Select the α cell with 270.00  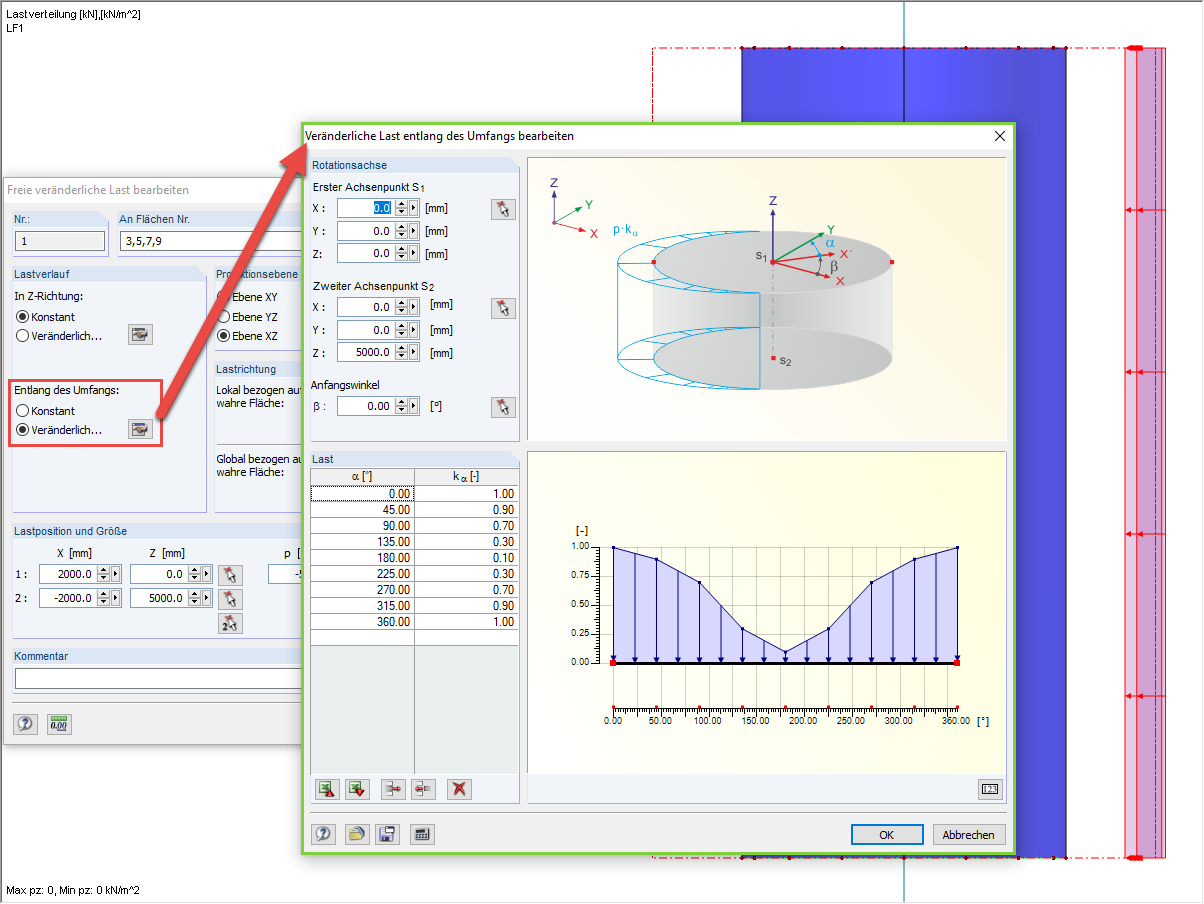pos(362,590)
